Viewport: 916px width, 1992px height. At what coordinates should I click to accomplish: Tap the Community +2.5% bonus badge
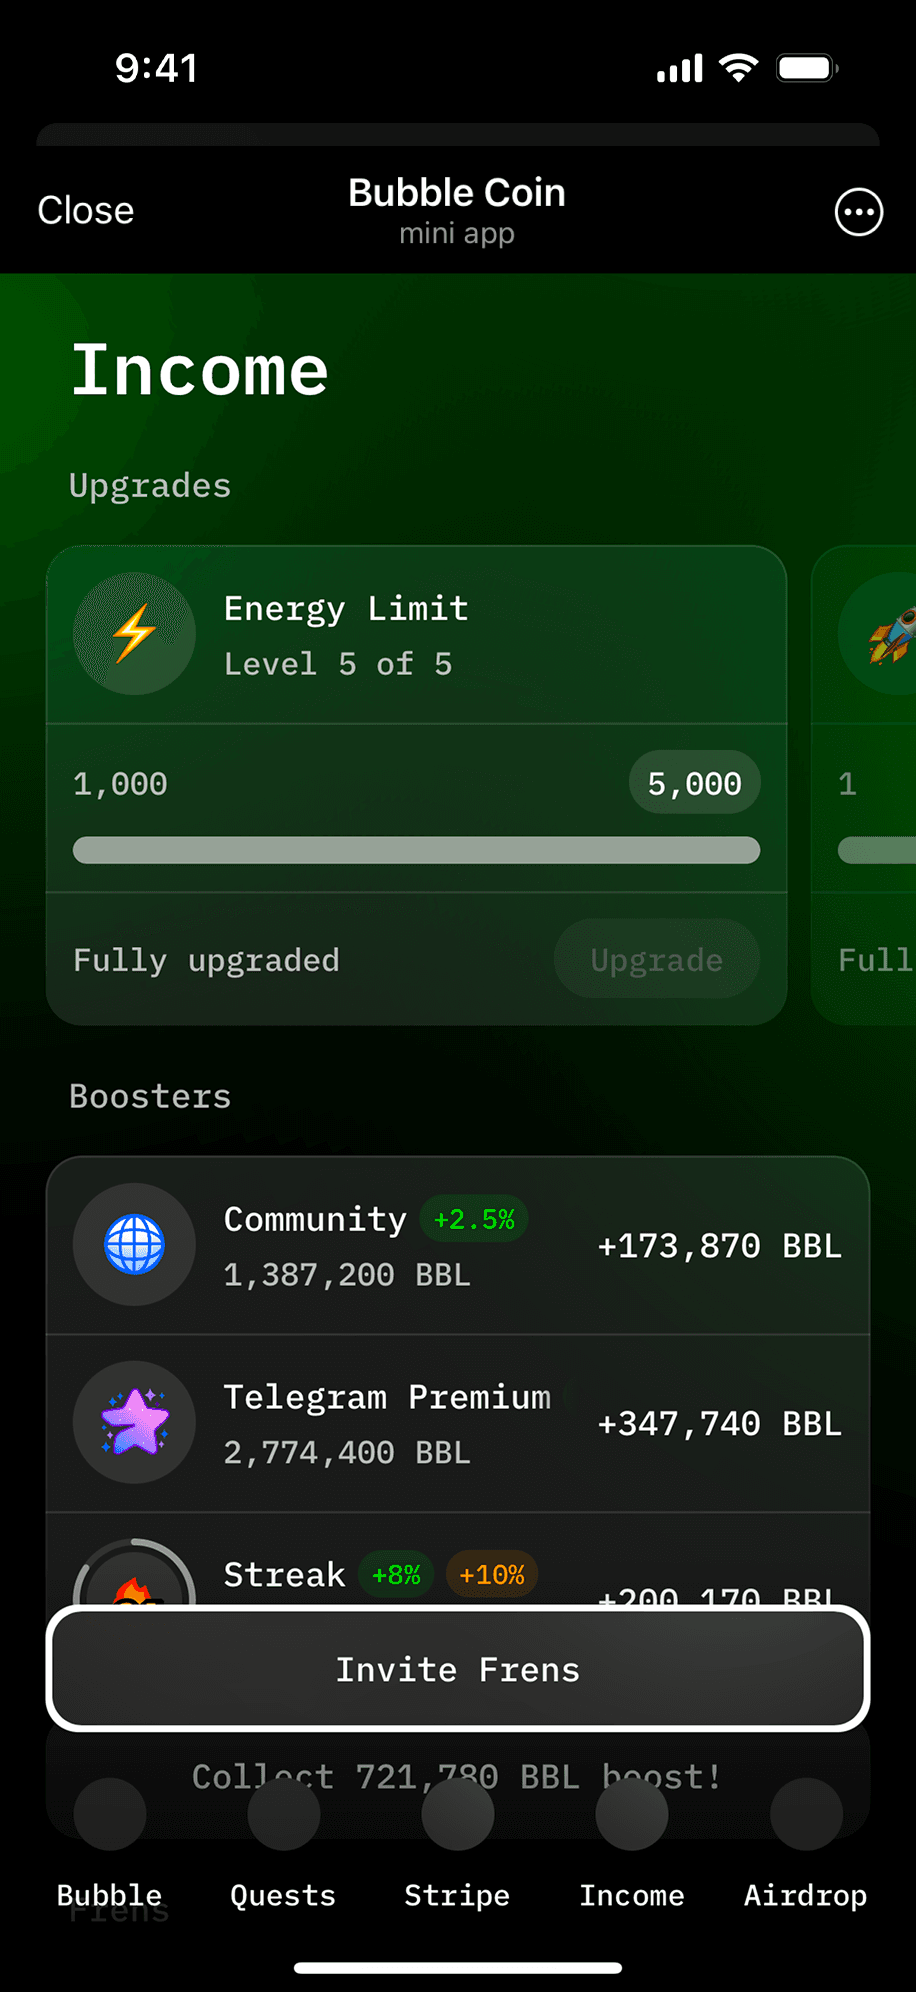(x=474, y=1219)
